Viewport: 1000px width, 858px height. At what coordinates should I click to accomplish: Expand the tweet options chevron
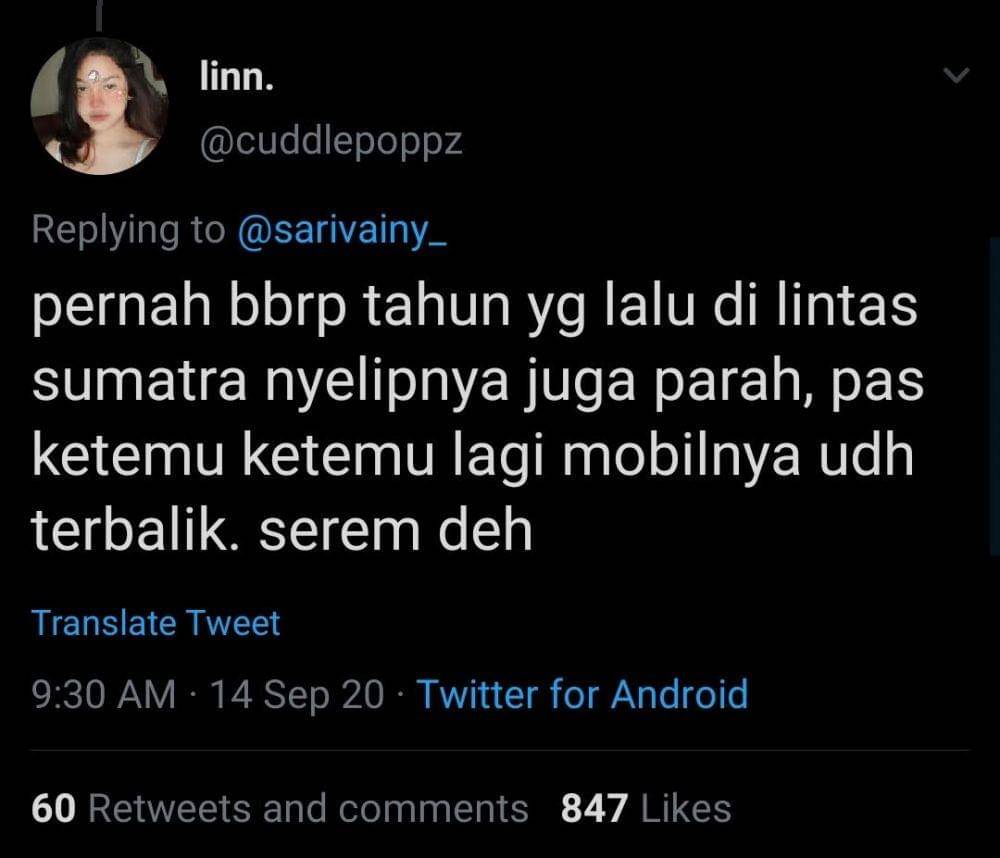(x=956, y=75)
